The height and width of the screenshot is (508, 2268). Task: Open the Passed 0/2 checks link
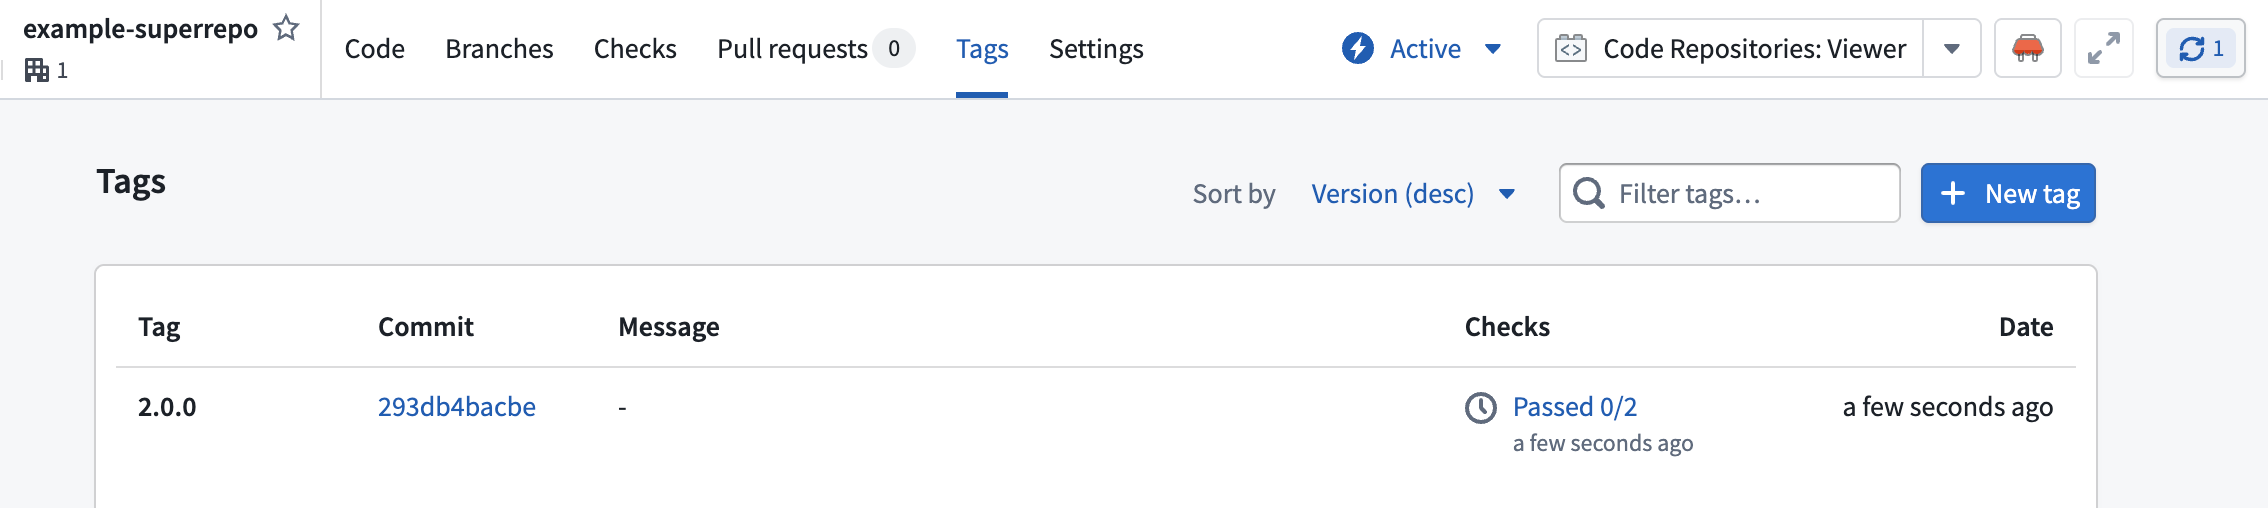coord(1574,407)
